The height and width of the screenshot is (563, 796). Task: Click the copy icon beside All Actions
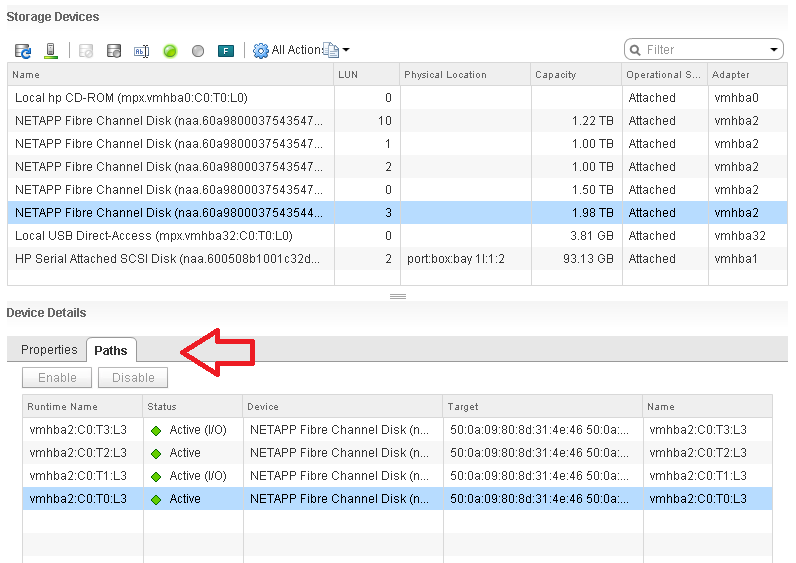[x=331, y=50]
